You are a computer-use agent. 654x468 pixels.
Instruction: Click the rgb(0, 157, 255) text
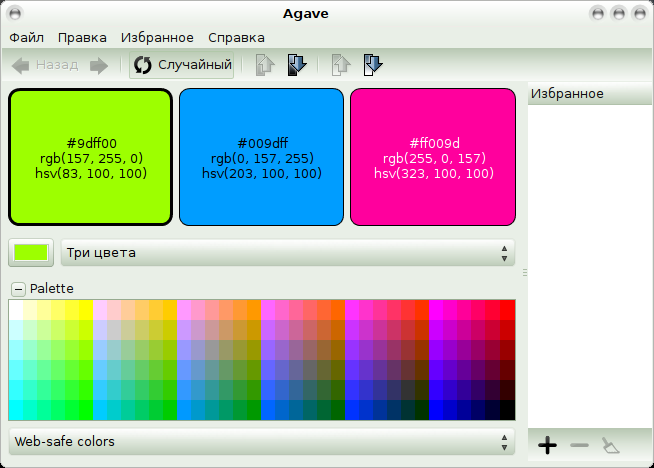(x=262, y=158)
